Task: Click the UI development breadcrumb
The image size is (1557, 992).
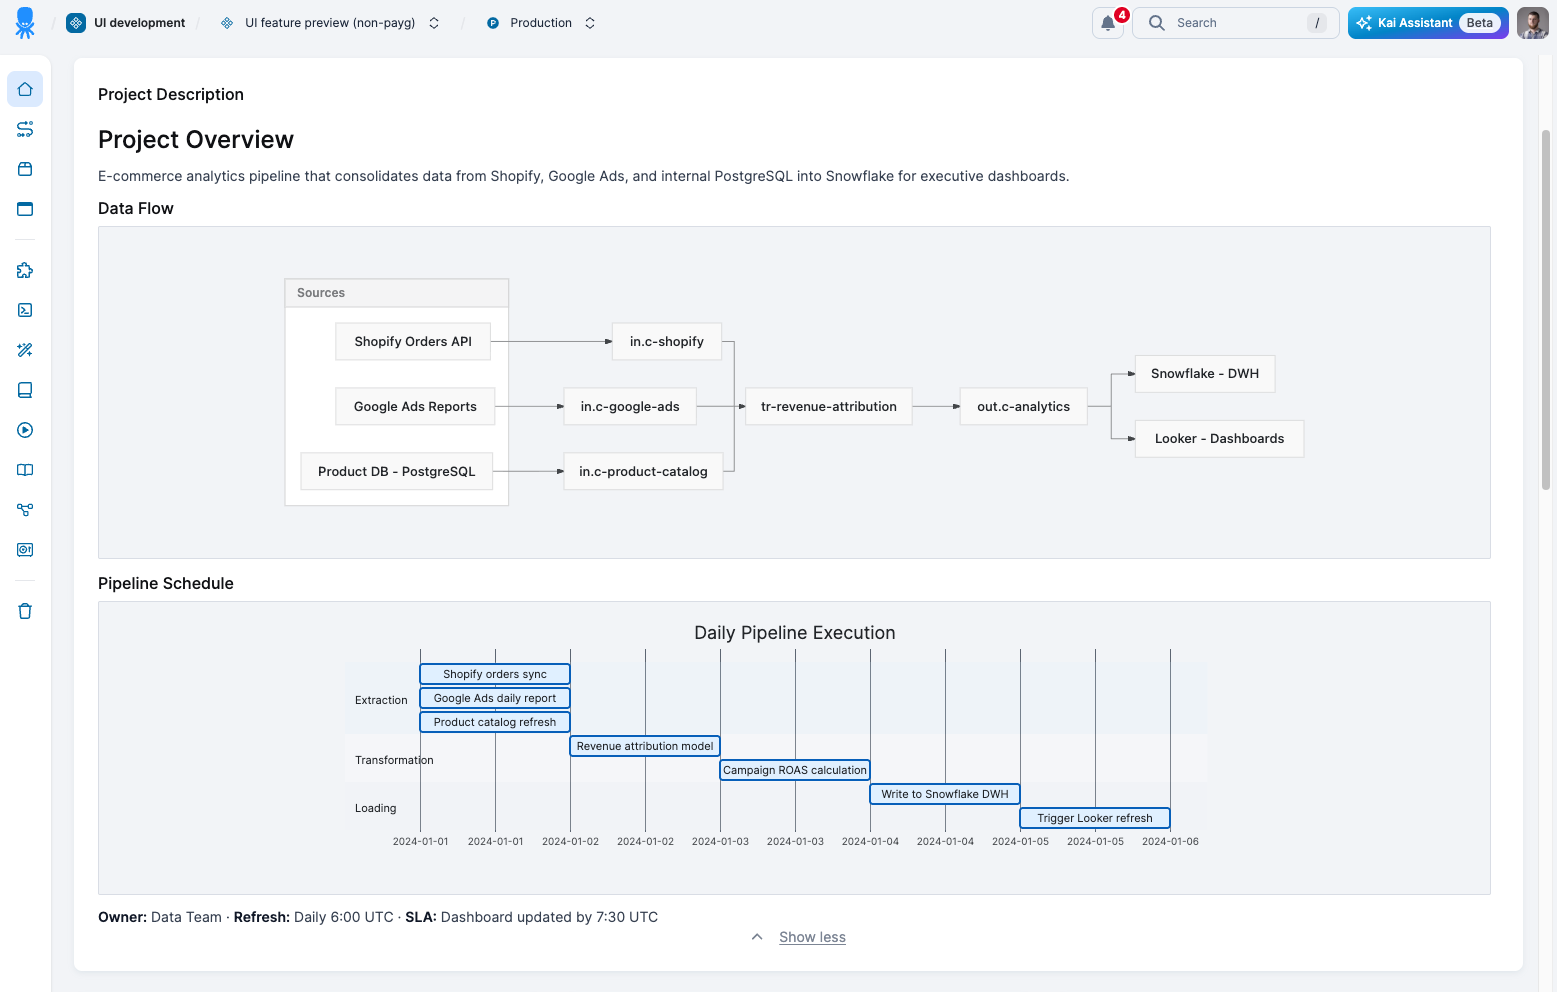Action: click(x=139, y=23)
